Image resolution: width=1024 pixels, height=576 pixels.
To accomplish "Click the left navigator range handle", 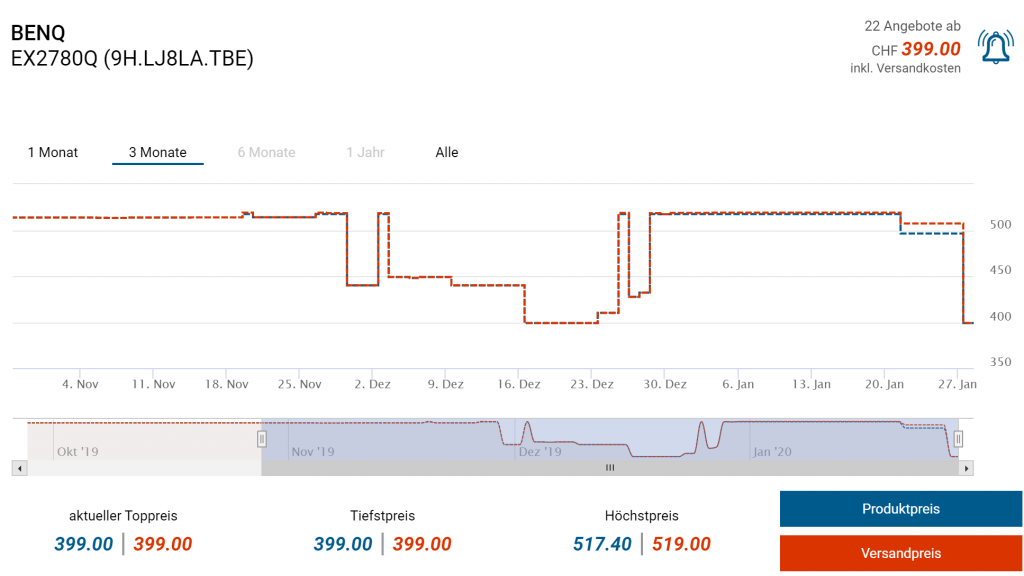I will click(x=262, y=438).
